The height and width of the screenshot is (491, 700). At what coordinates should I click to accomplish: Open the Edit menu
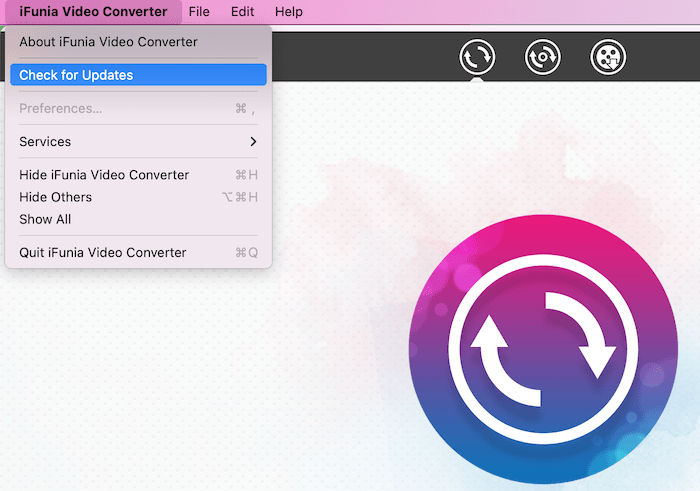pos(242,12)
